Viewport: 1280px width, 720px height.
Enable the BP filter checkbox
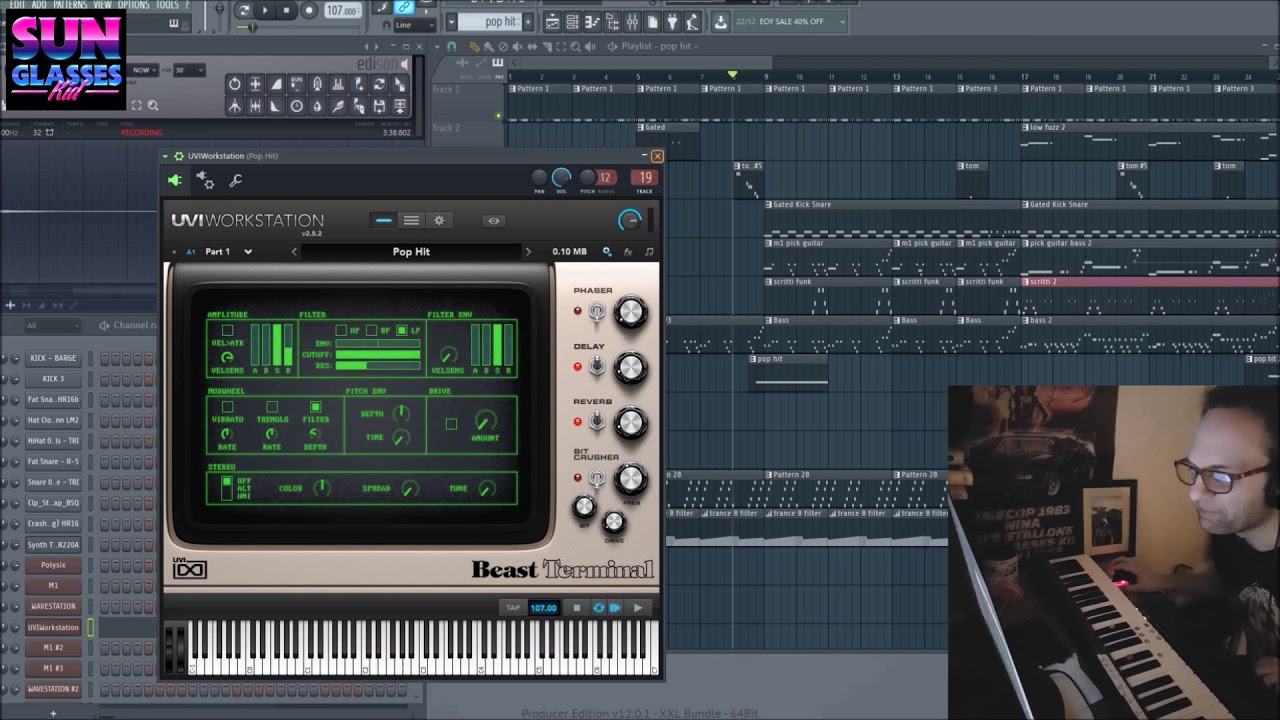click(372, 330)
